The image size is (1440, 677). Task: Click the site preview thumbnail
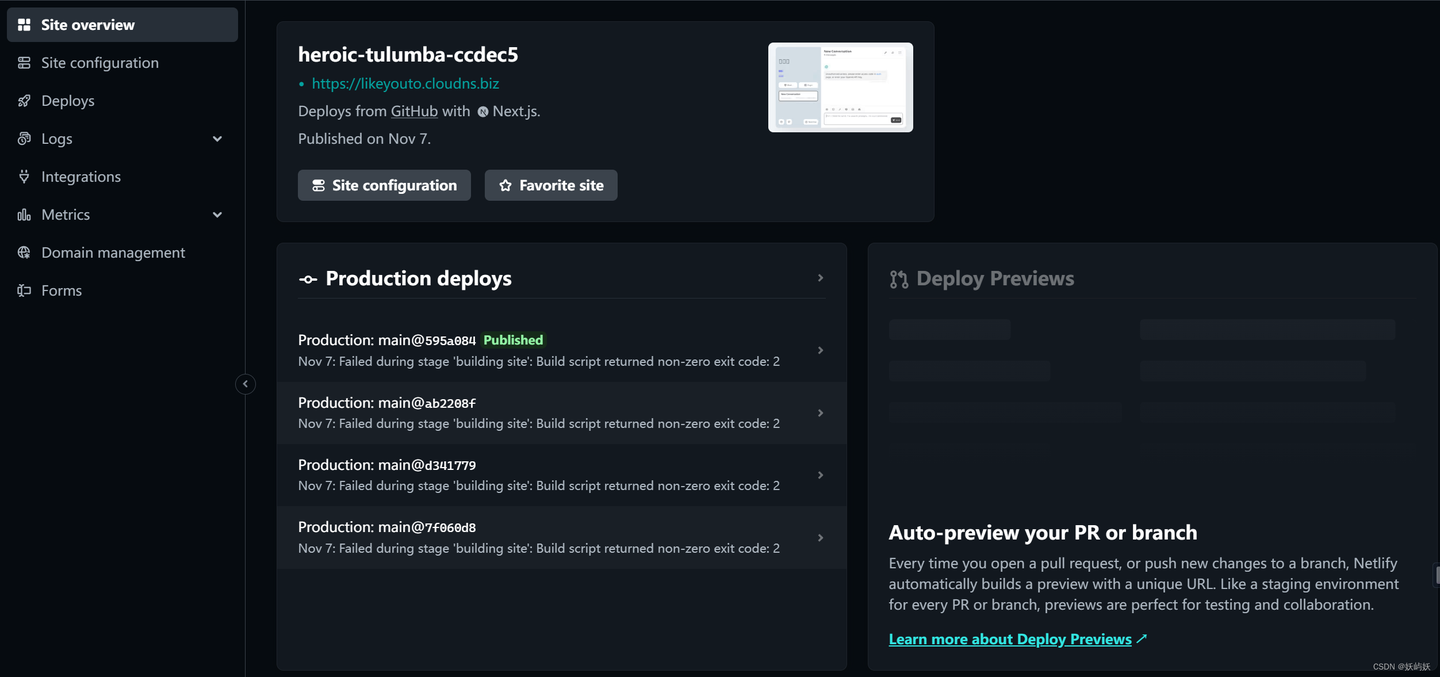[x=840, y=87]
